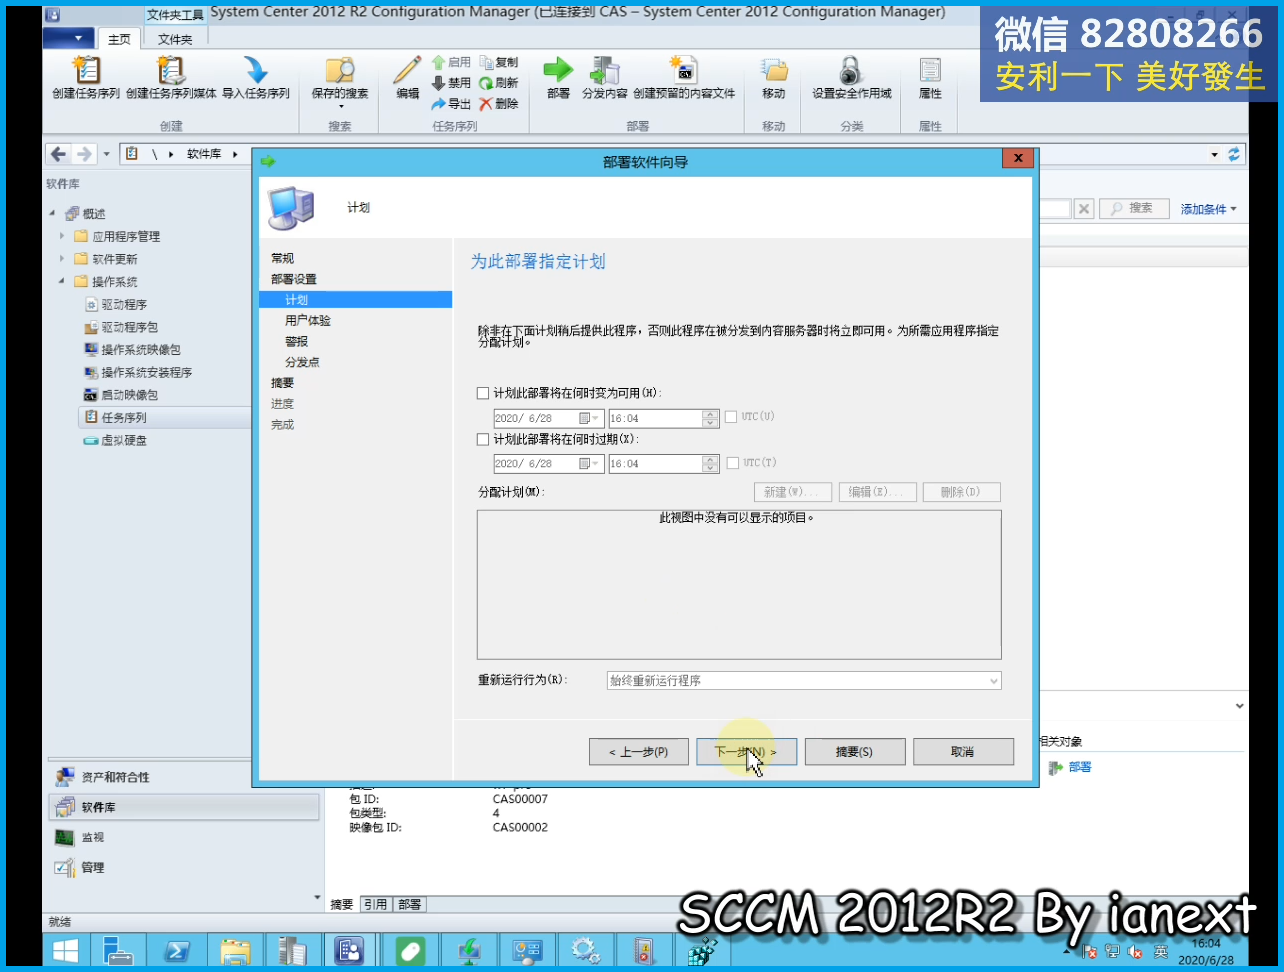Toggle UTC(T) checkbox for expire time
This screenshot has height=972, width=1284.
tap(733, 463)
